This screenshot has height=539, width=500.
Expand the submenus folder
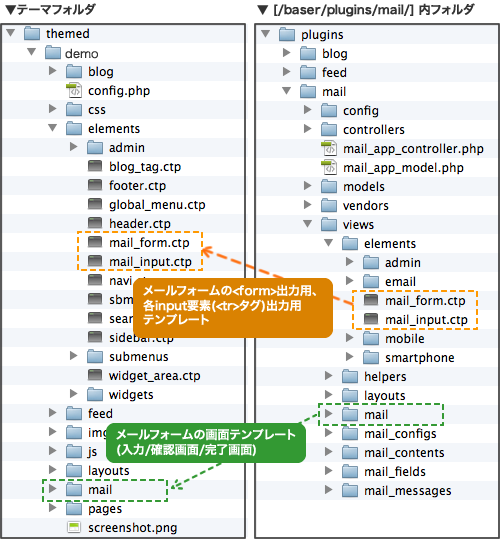[x=73, y=356]
